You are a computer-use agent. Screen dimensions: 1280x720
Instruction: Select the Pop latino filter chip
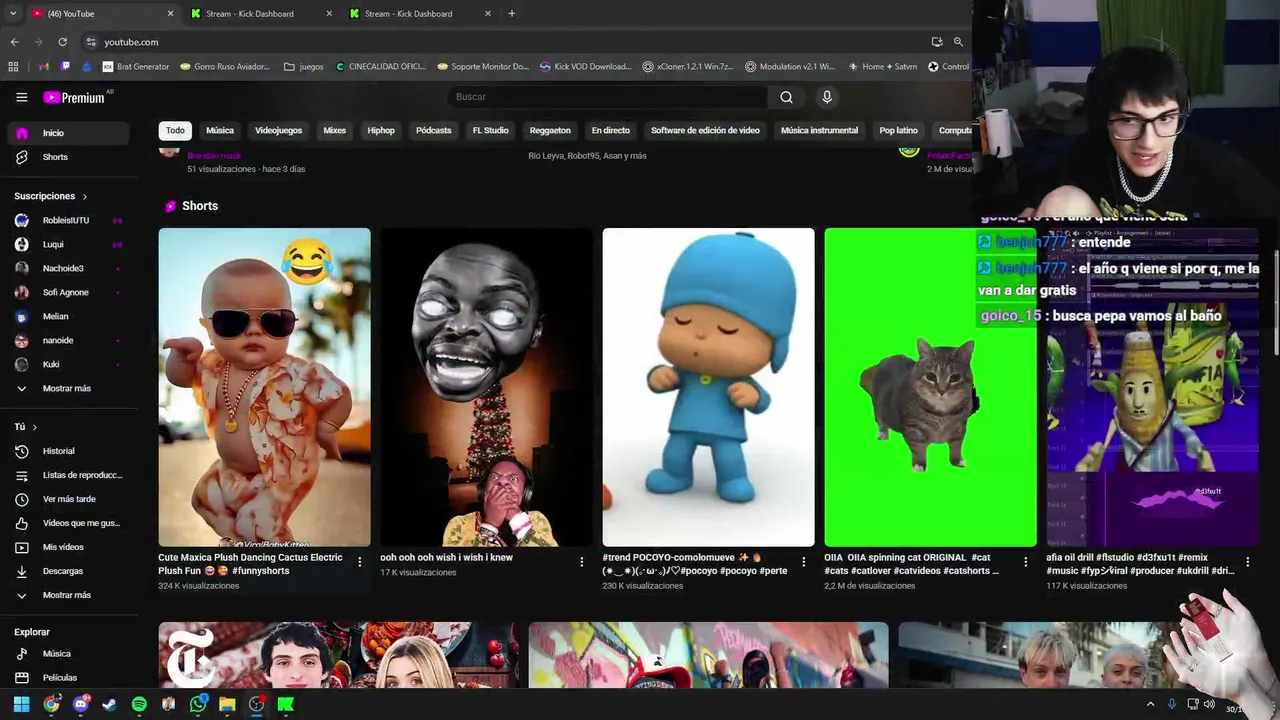click(x=898, y=131)
